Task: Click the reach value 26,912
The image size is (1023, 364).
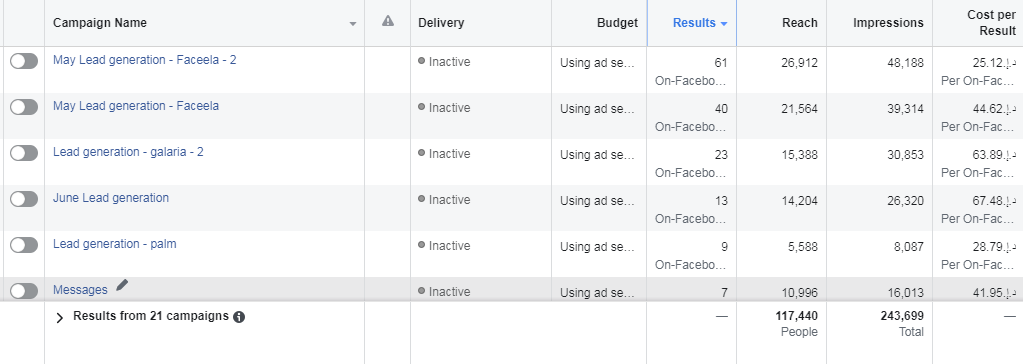Action: pyautogui.click(x=799, y=63)
